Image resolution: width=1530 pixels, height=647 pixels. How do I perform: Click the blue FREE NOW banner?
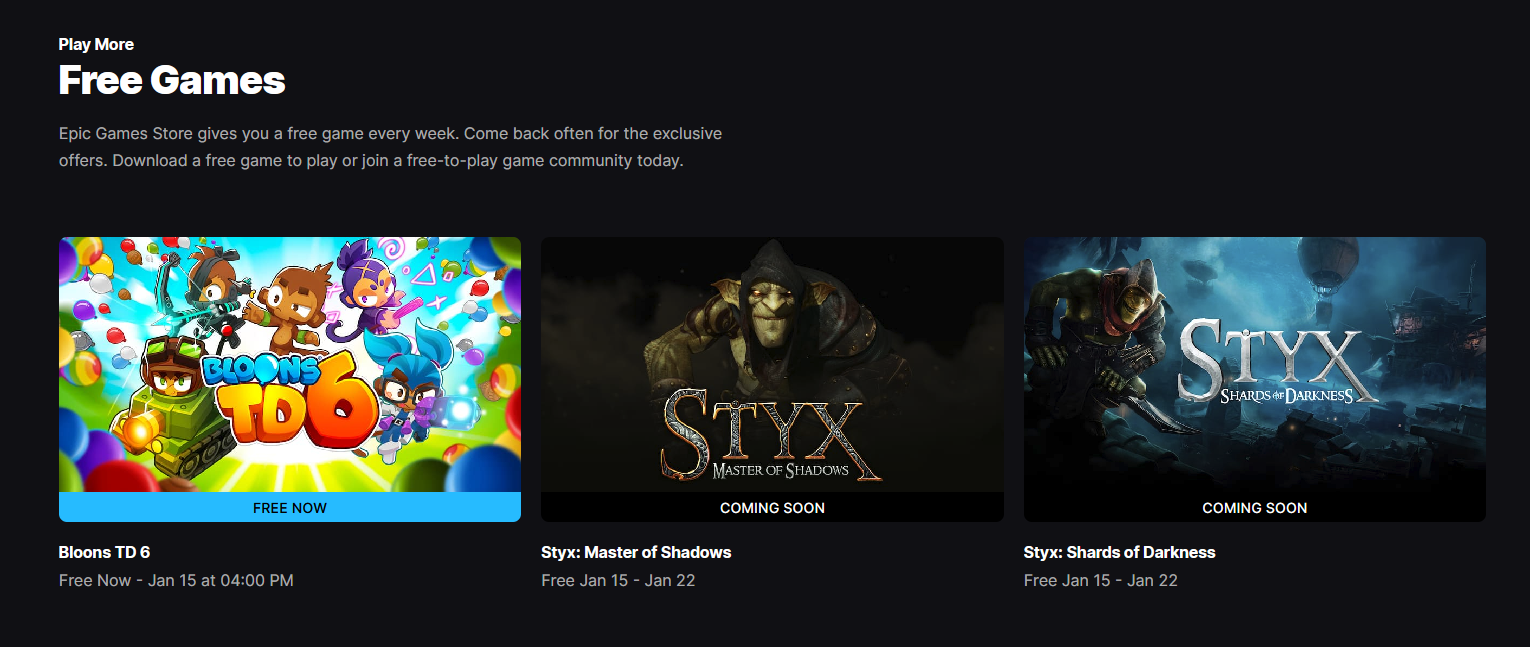tap(290, 507)
